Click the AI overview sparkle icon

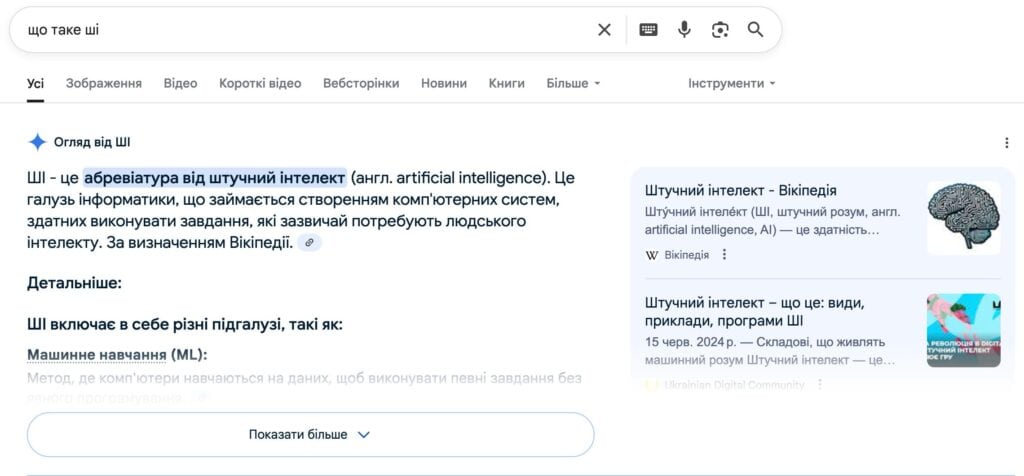click(x=37, y=142)
